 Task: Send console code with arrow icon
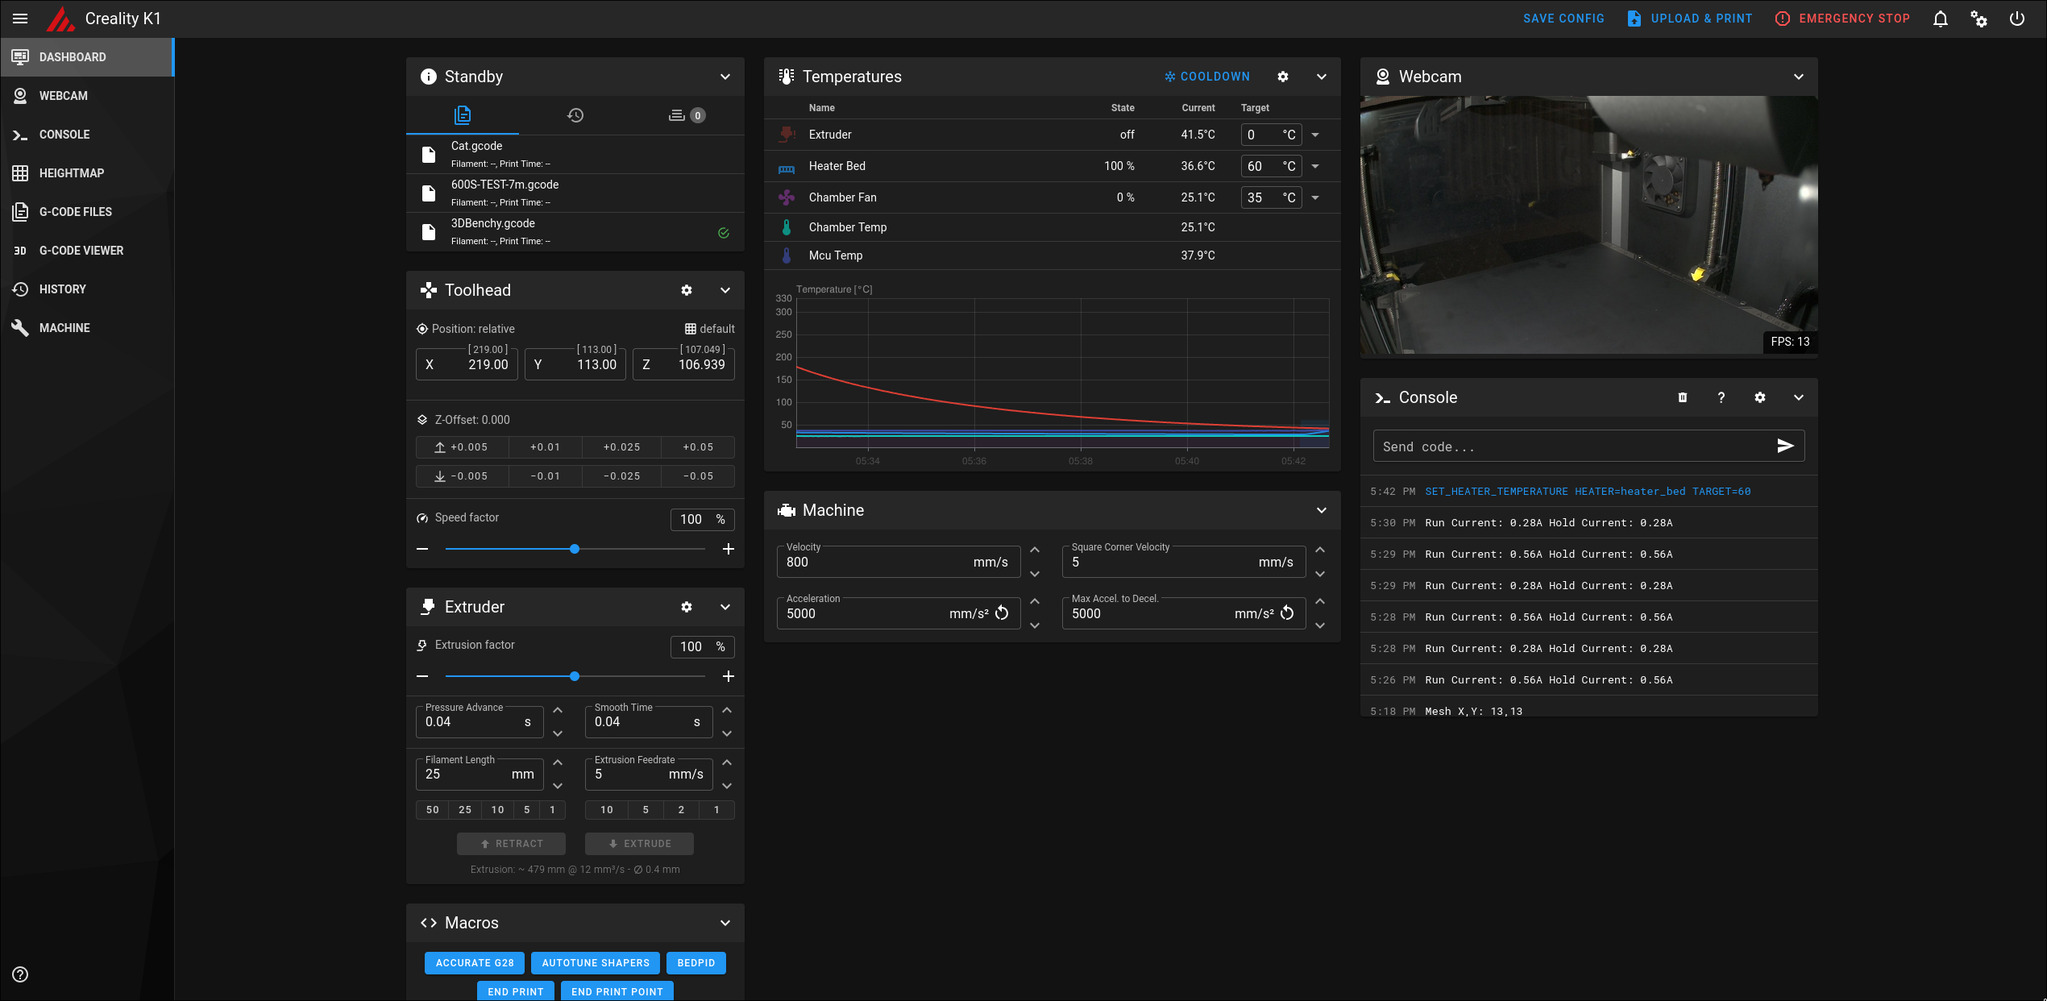click(1785, 446)
